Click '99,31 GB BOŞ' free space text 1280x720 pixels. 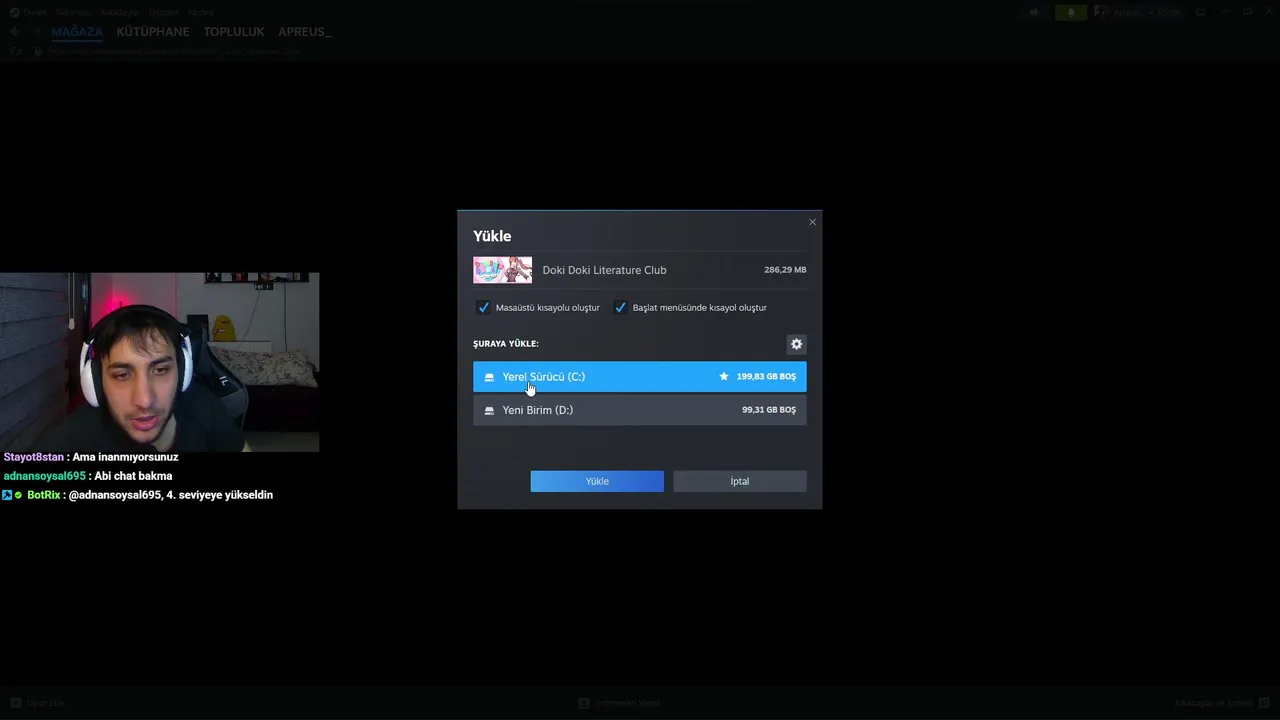click(x=769, y=410)
